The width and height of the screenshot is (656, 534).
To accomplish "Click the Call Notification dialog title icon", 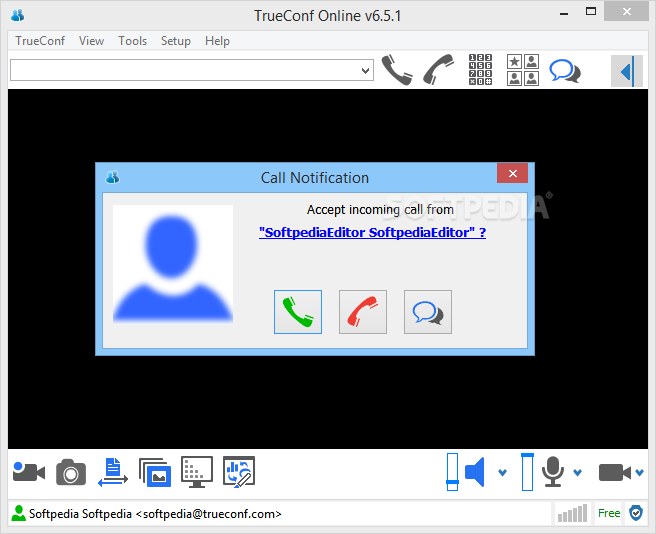I will (113, 177).
